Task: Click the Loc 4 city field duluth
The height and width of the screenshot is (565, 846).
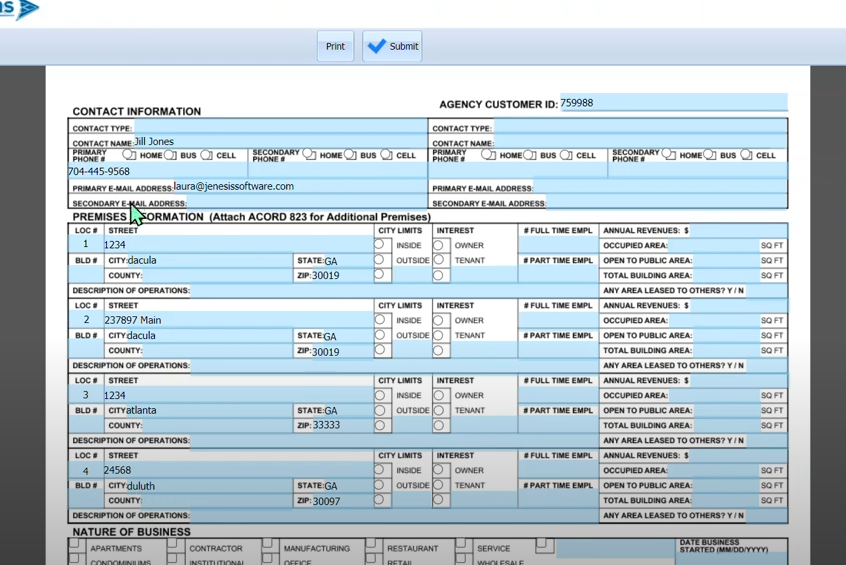Action: click(209, 486)
